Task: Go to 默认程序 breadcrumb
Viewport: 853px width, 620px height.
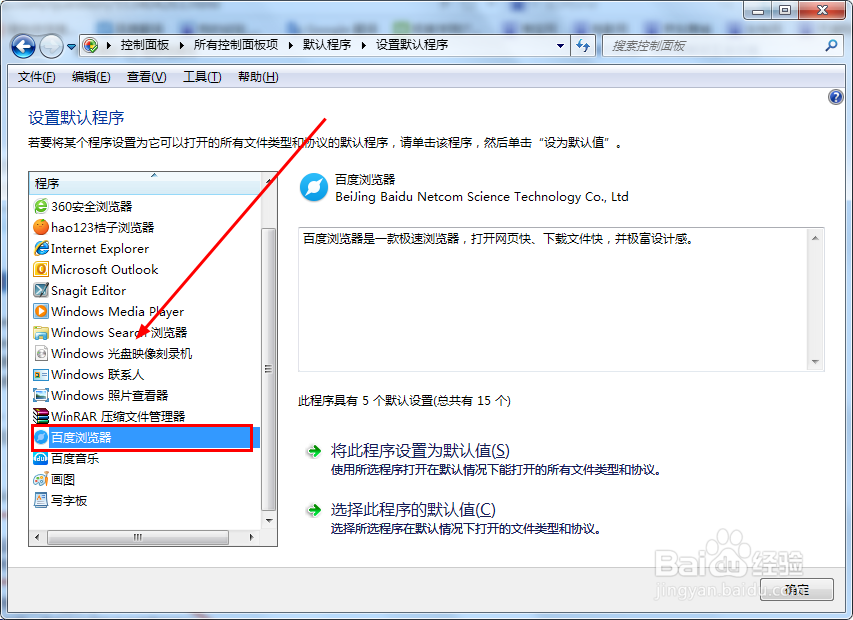Action: point(327,45)
